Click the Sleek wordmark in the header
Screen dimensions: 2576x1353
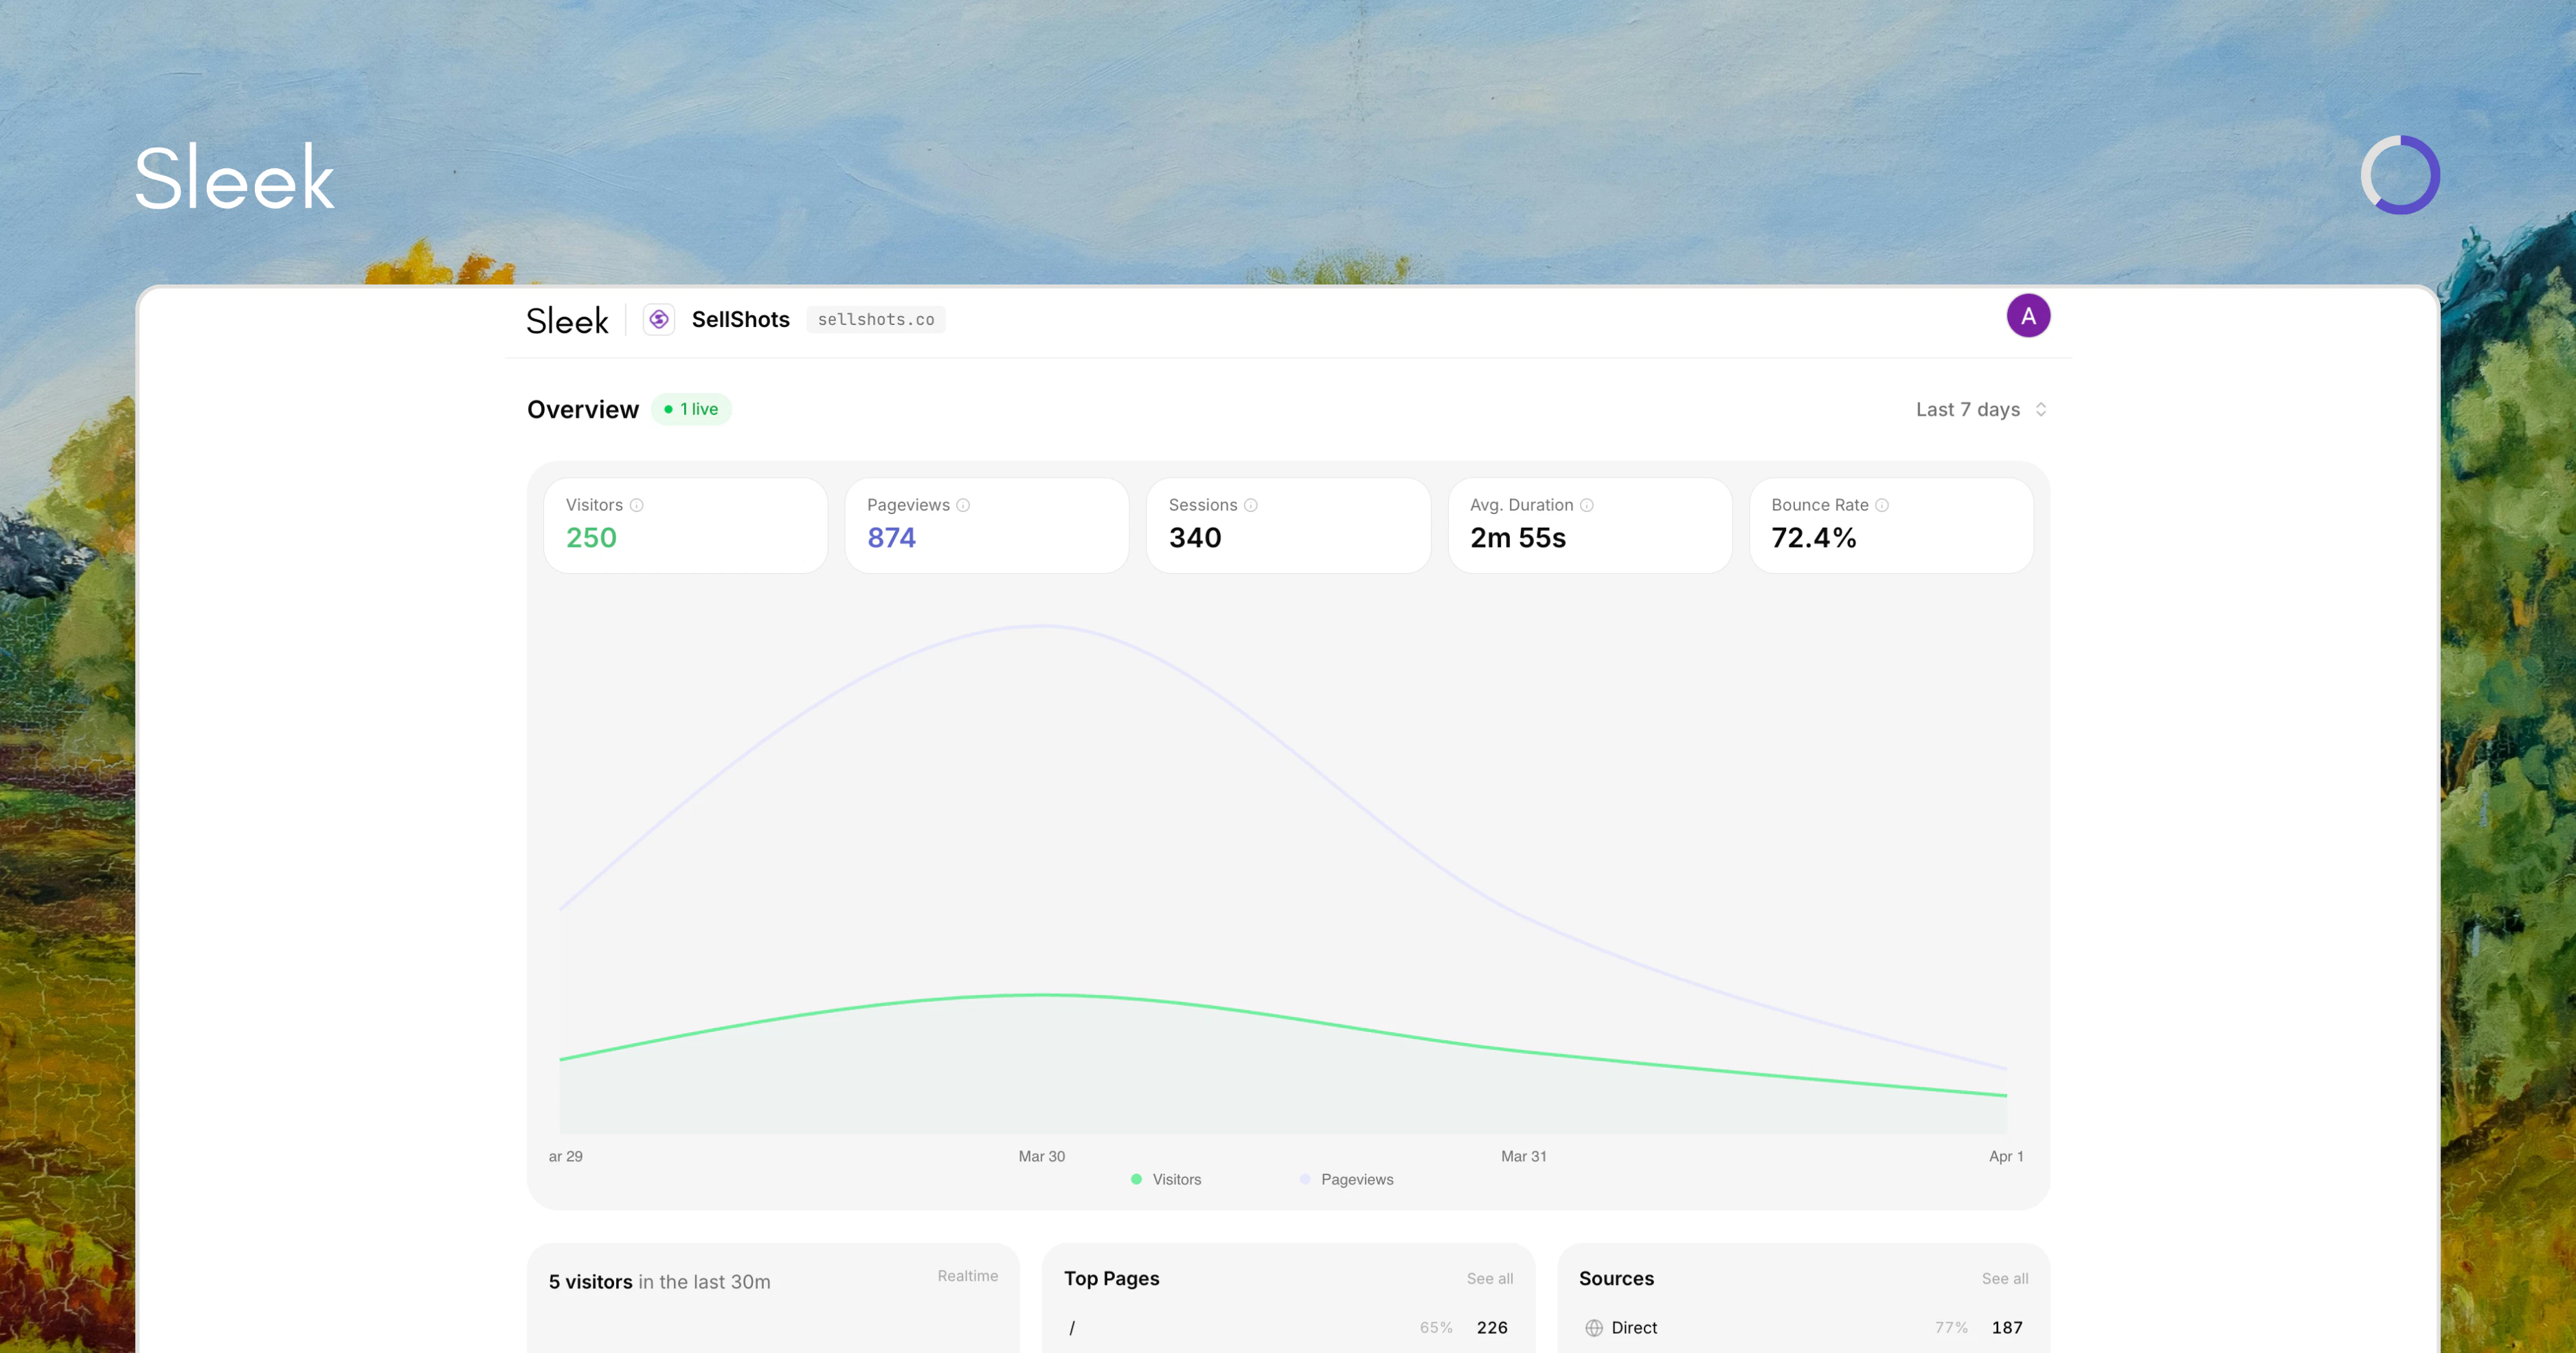(567, 320)
